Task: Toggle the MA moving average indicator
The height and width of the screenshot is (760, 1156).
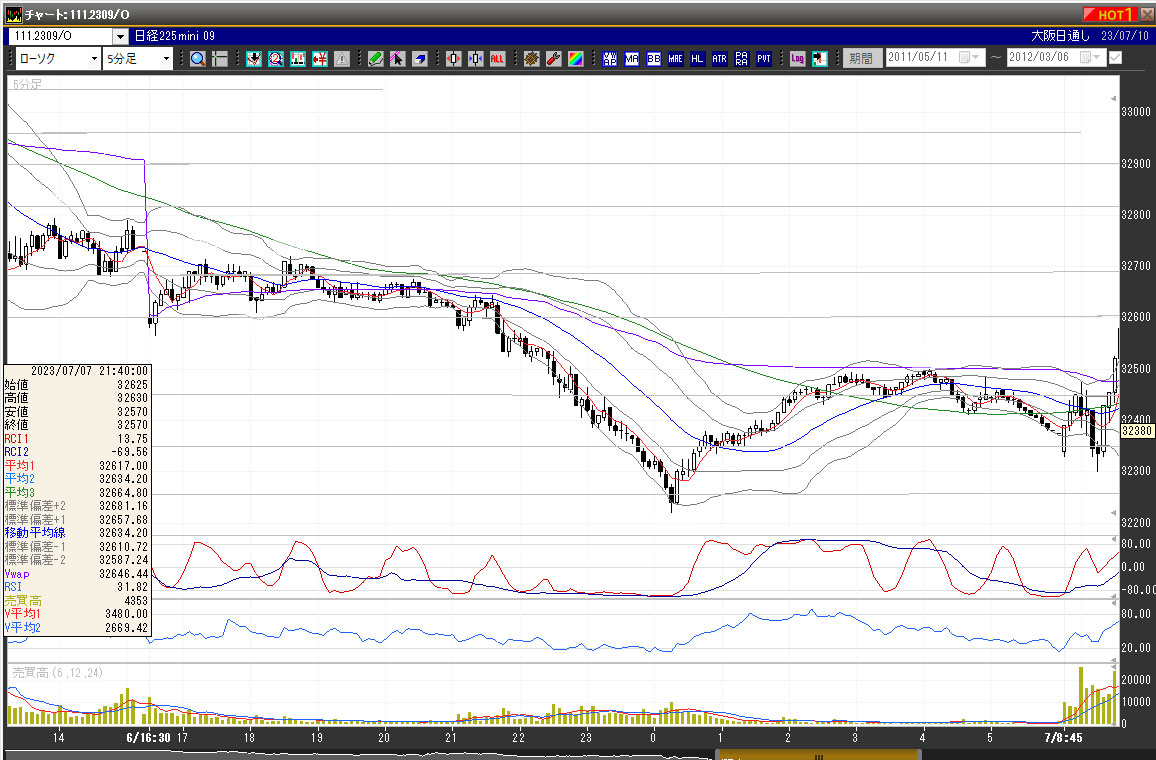Action: click(632, 59)
